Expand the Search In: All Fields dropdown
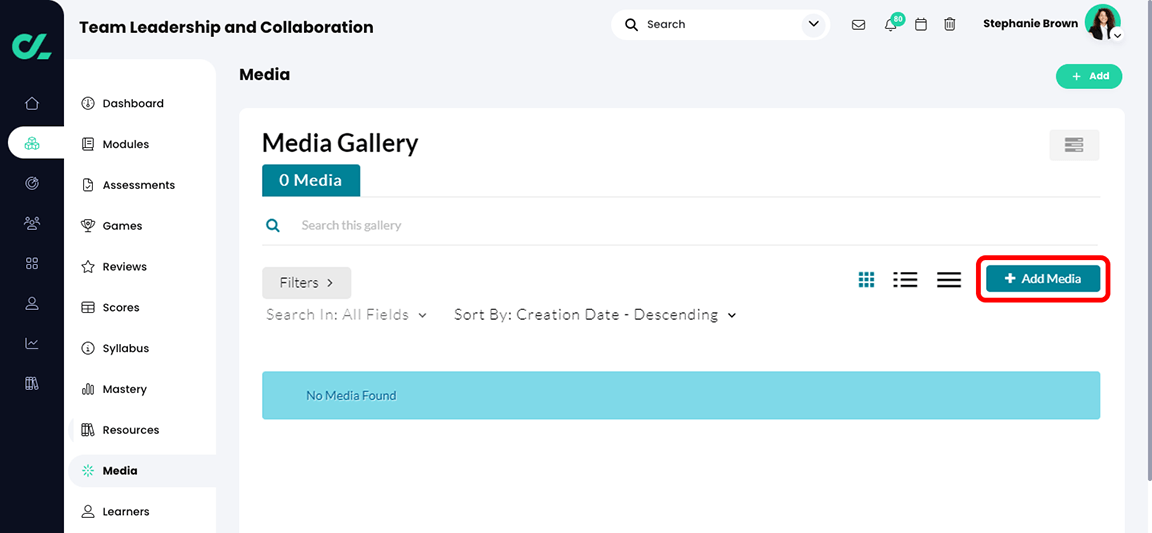1152x533 pixels. [x=346, y=315]
